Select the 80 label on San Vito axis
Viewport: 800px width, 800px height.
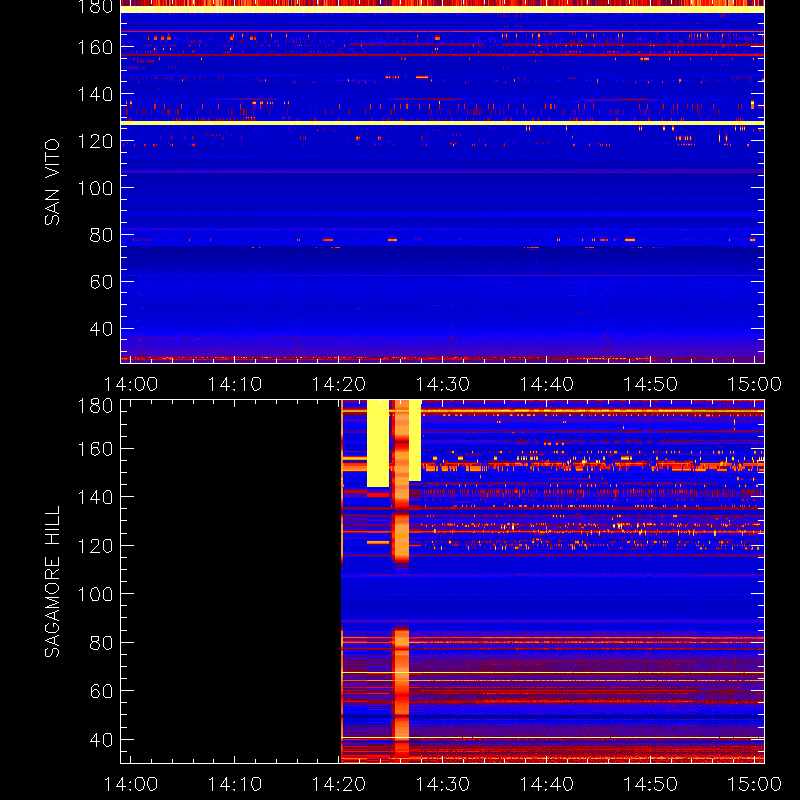101,235
